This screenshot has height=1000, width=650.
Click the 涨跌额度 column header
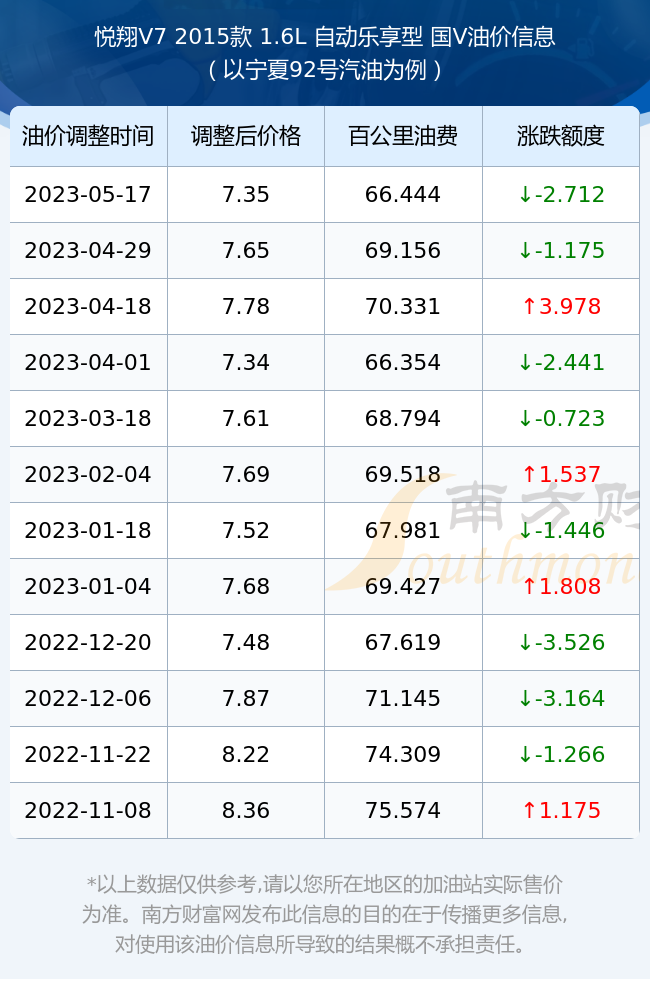click(x=561, y=136)
